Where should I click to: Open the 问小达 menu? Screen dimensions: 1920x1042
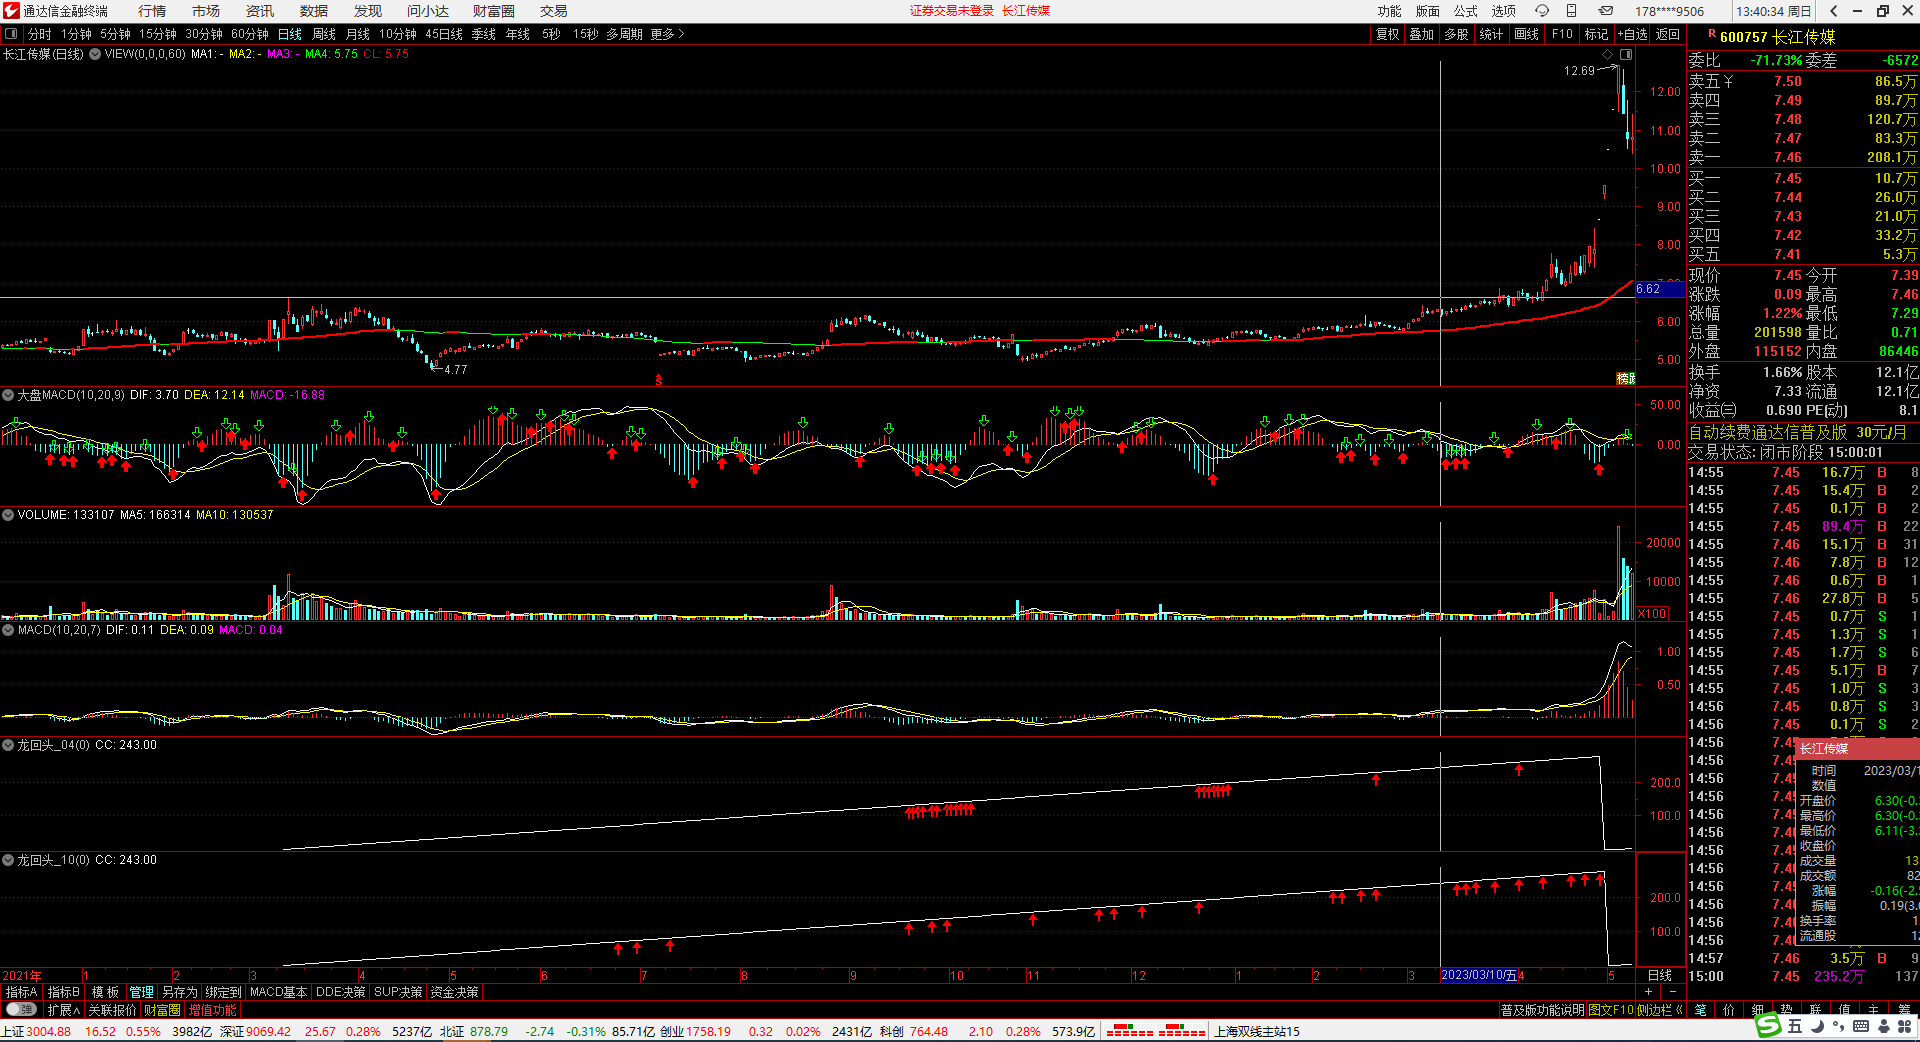point(428,11)
